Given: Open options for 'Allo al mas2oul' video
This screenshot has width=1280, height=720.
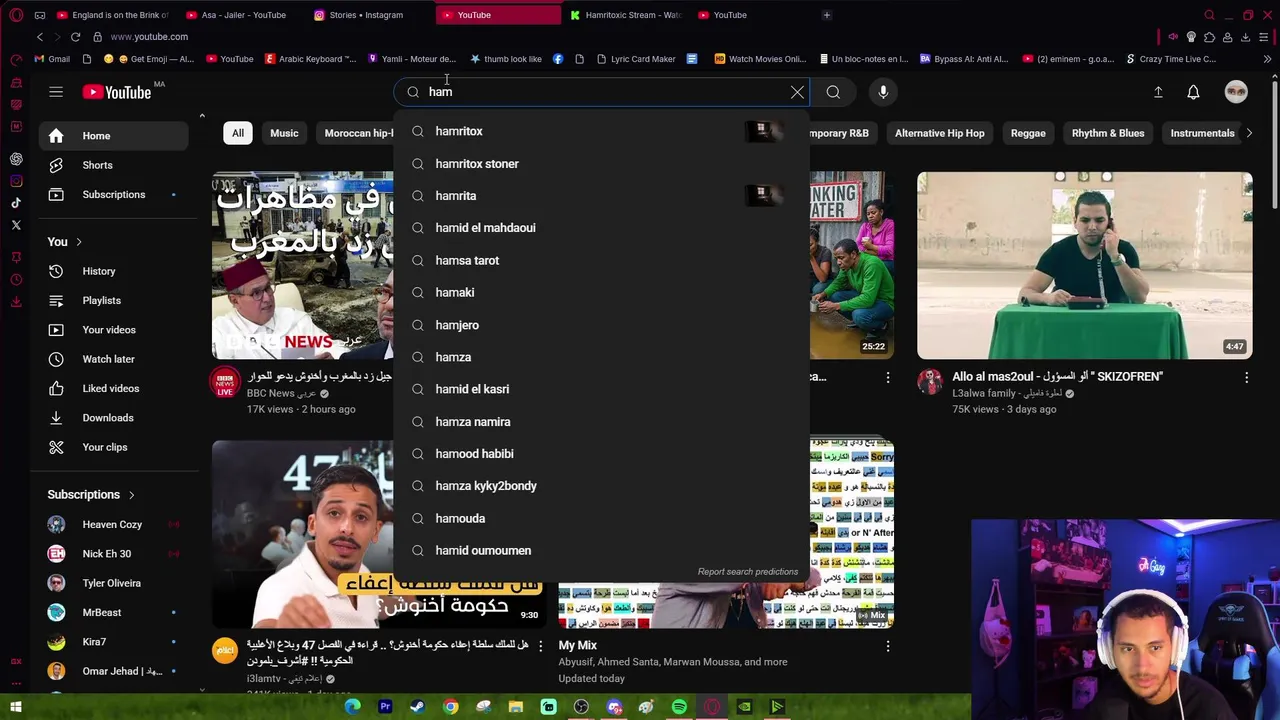Looking at the screenshot, I should point(1246,377).
